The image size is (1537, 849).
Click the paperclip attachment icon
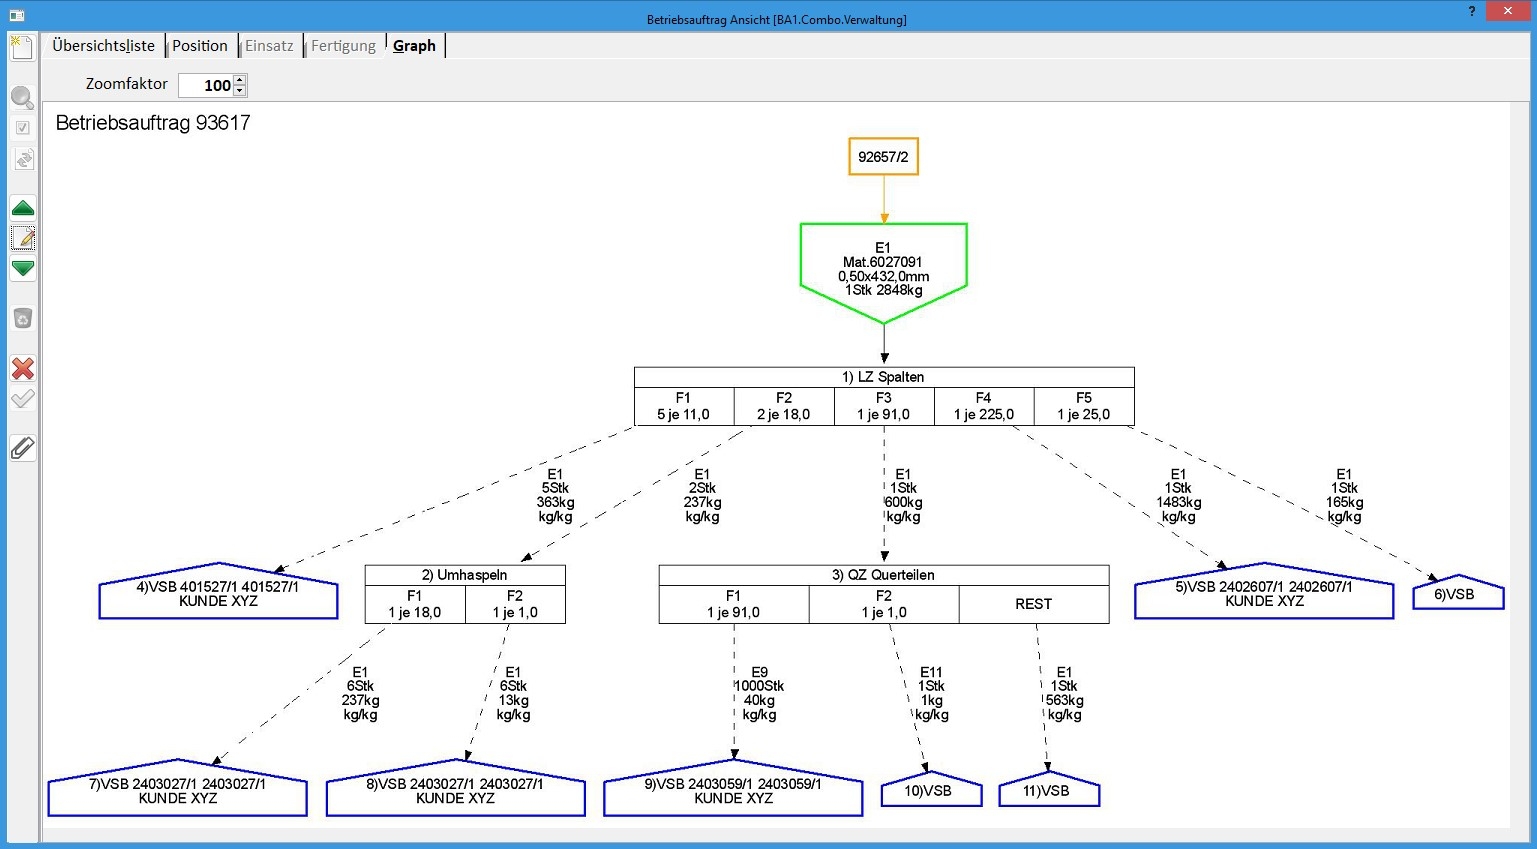tap(22, 448)
